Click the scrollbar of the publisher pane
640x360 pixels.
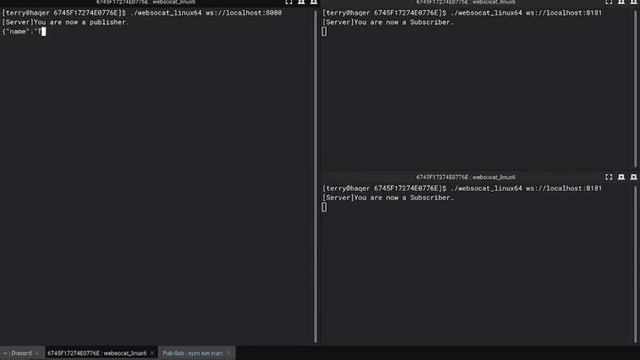[316, 176]
